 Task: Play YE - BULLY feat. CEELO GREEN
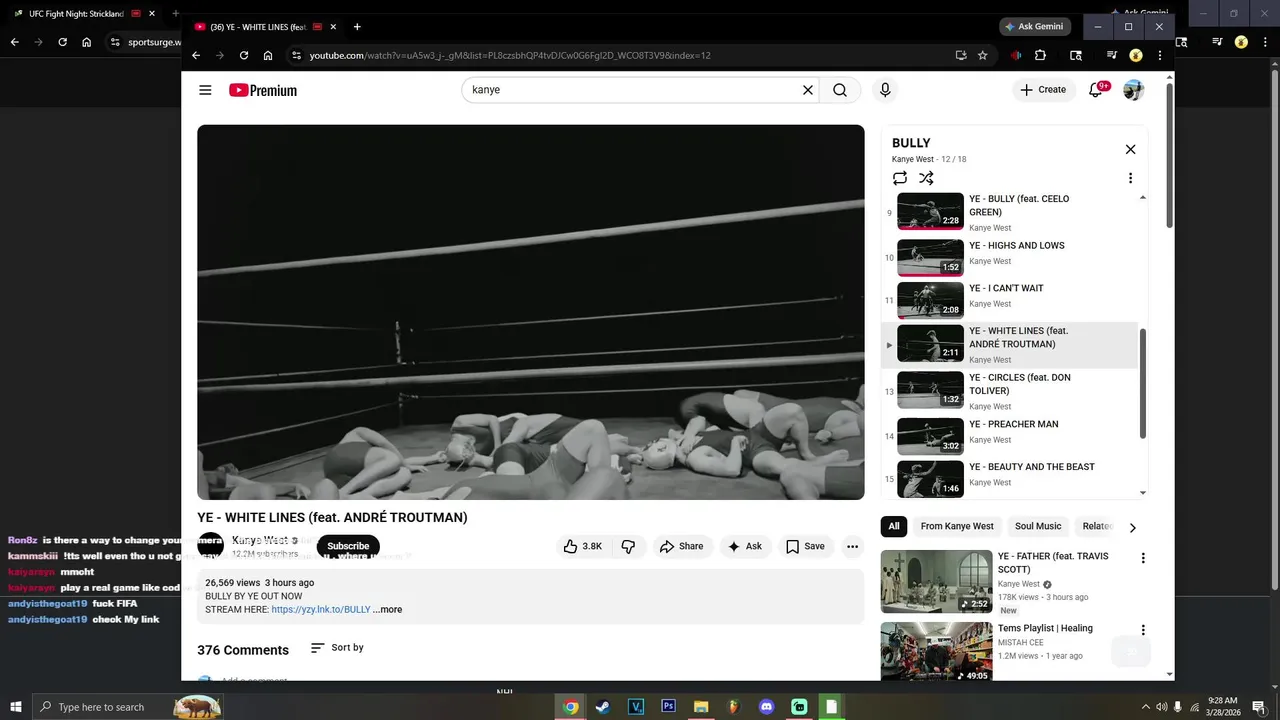click(x=1010, y=212)
